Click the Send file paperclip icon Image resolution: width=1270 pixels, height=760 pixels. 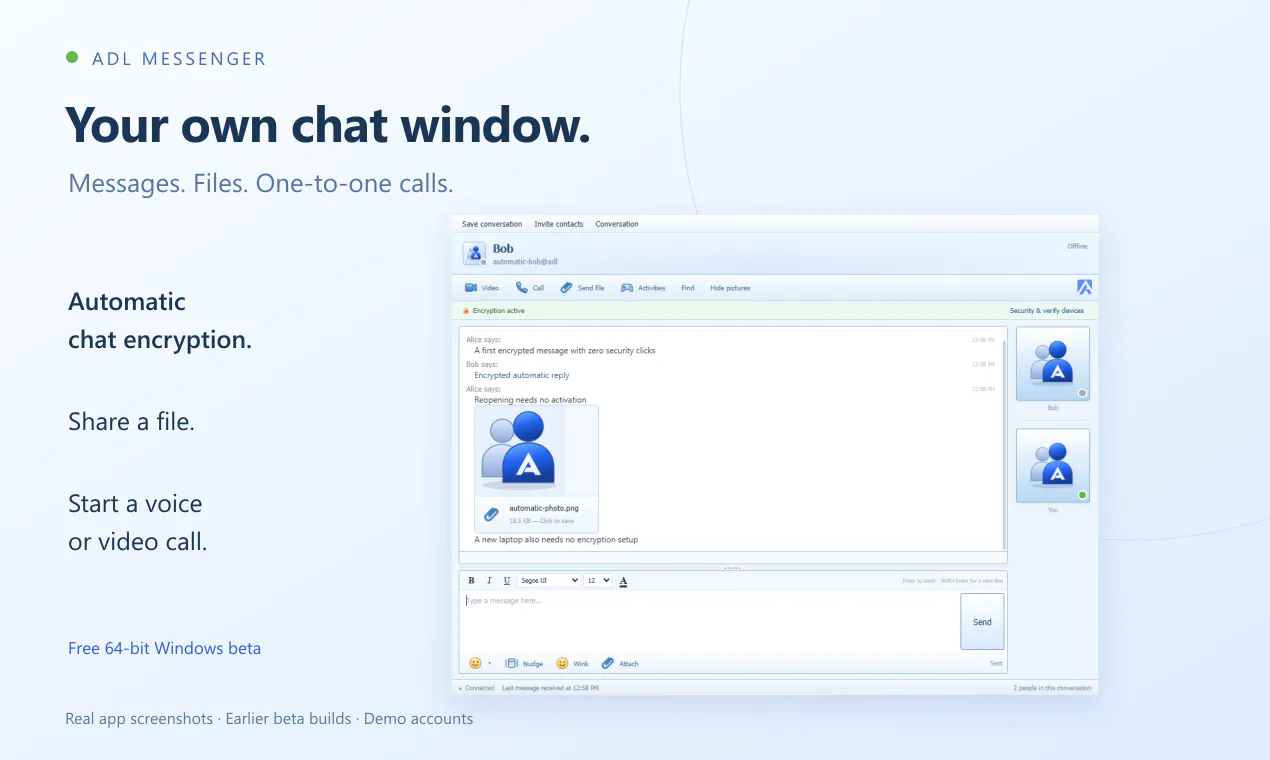pos(566,288)
